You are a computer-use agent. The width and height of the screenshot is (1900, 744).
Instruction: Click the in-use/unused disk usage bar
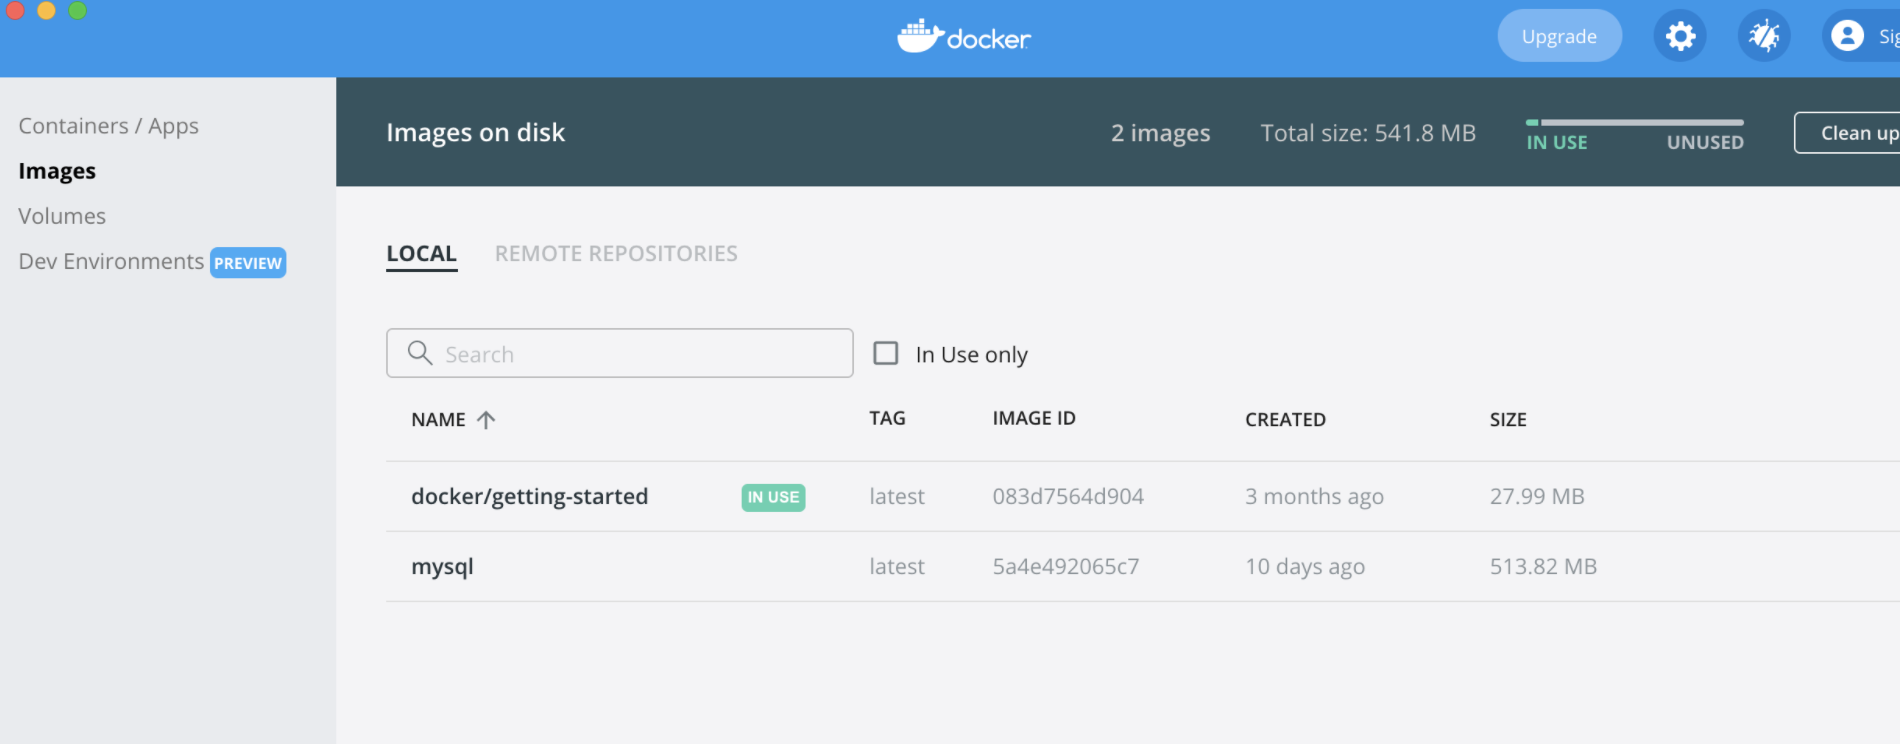(x=1635, y=122)
